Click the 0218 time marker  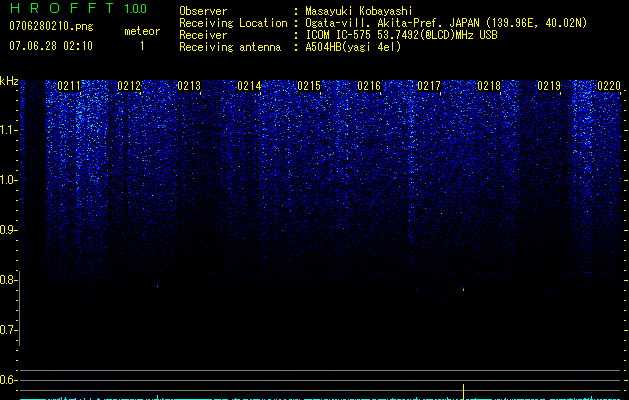(489, 86)
